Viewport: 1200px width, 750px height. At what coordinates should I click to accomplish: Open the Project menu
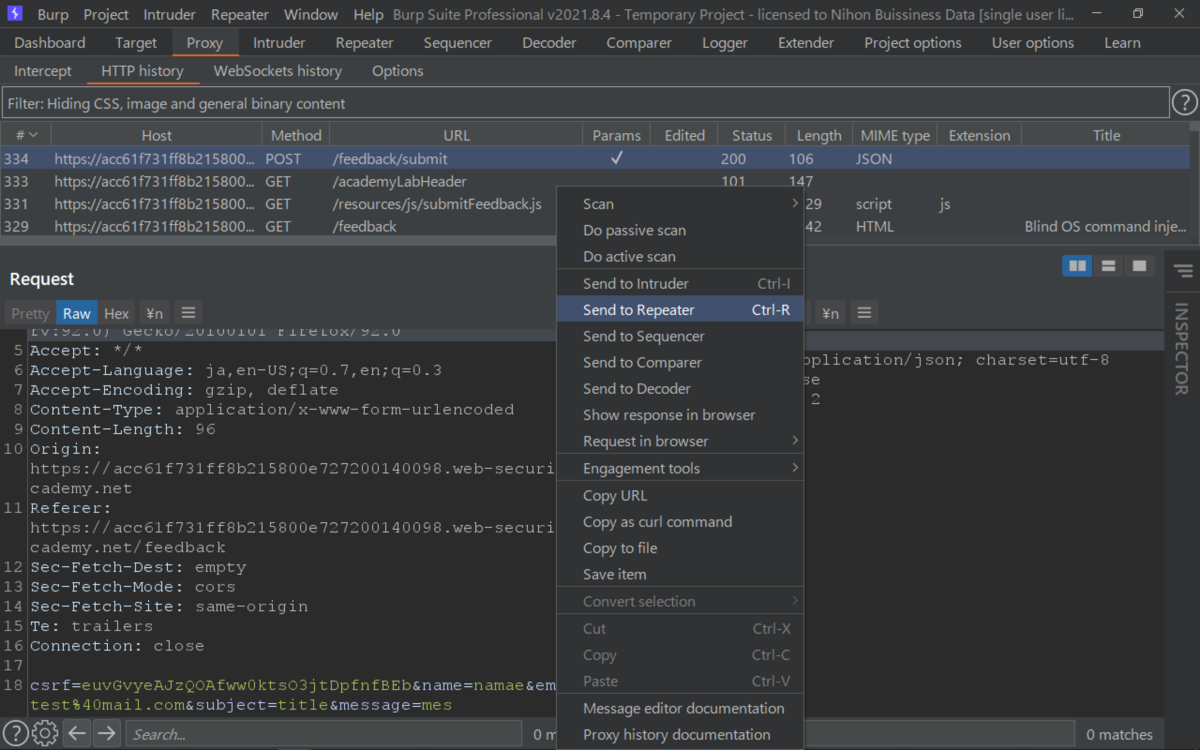(106, 15)
